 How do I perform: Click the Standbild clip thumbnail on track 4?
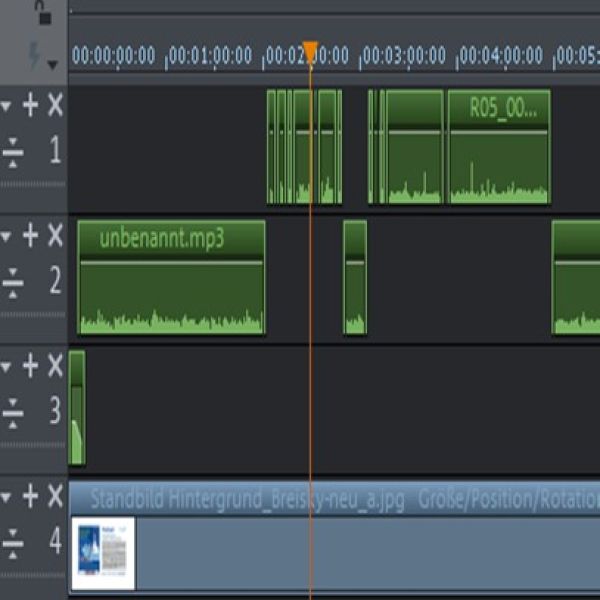pos(103,552)
